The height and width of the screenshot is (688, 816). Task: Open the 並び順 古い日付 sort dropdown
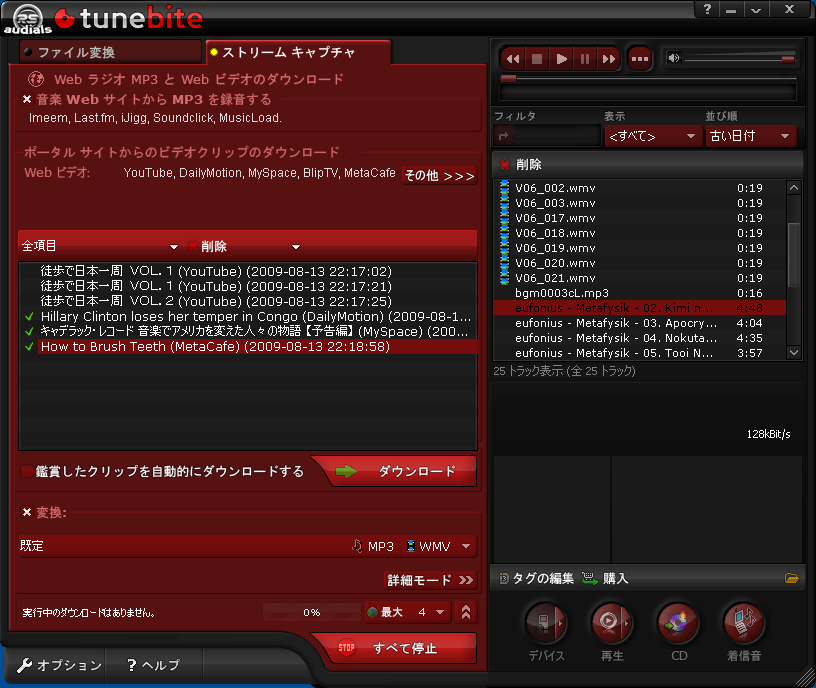751,136
